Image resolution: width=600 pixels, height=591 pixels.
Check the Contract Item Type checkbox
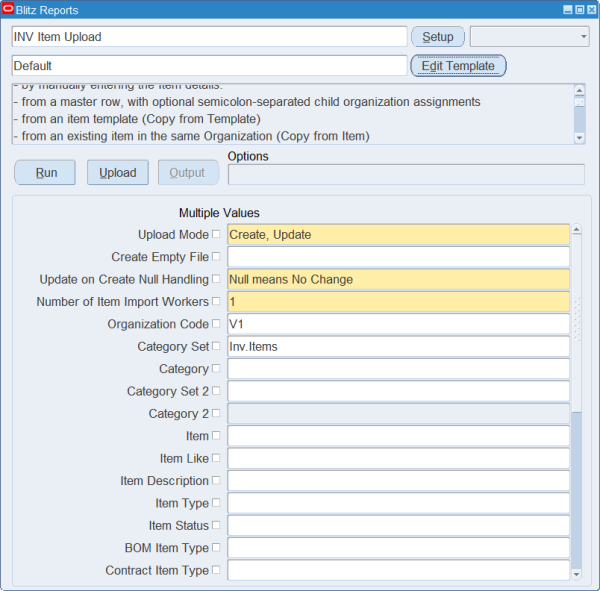(216, 570)
